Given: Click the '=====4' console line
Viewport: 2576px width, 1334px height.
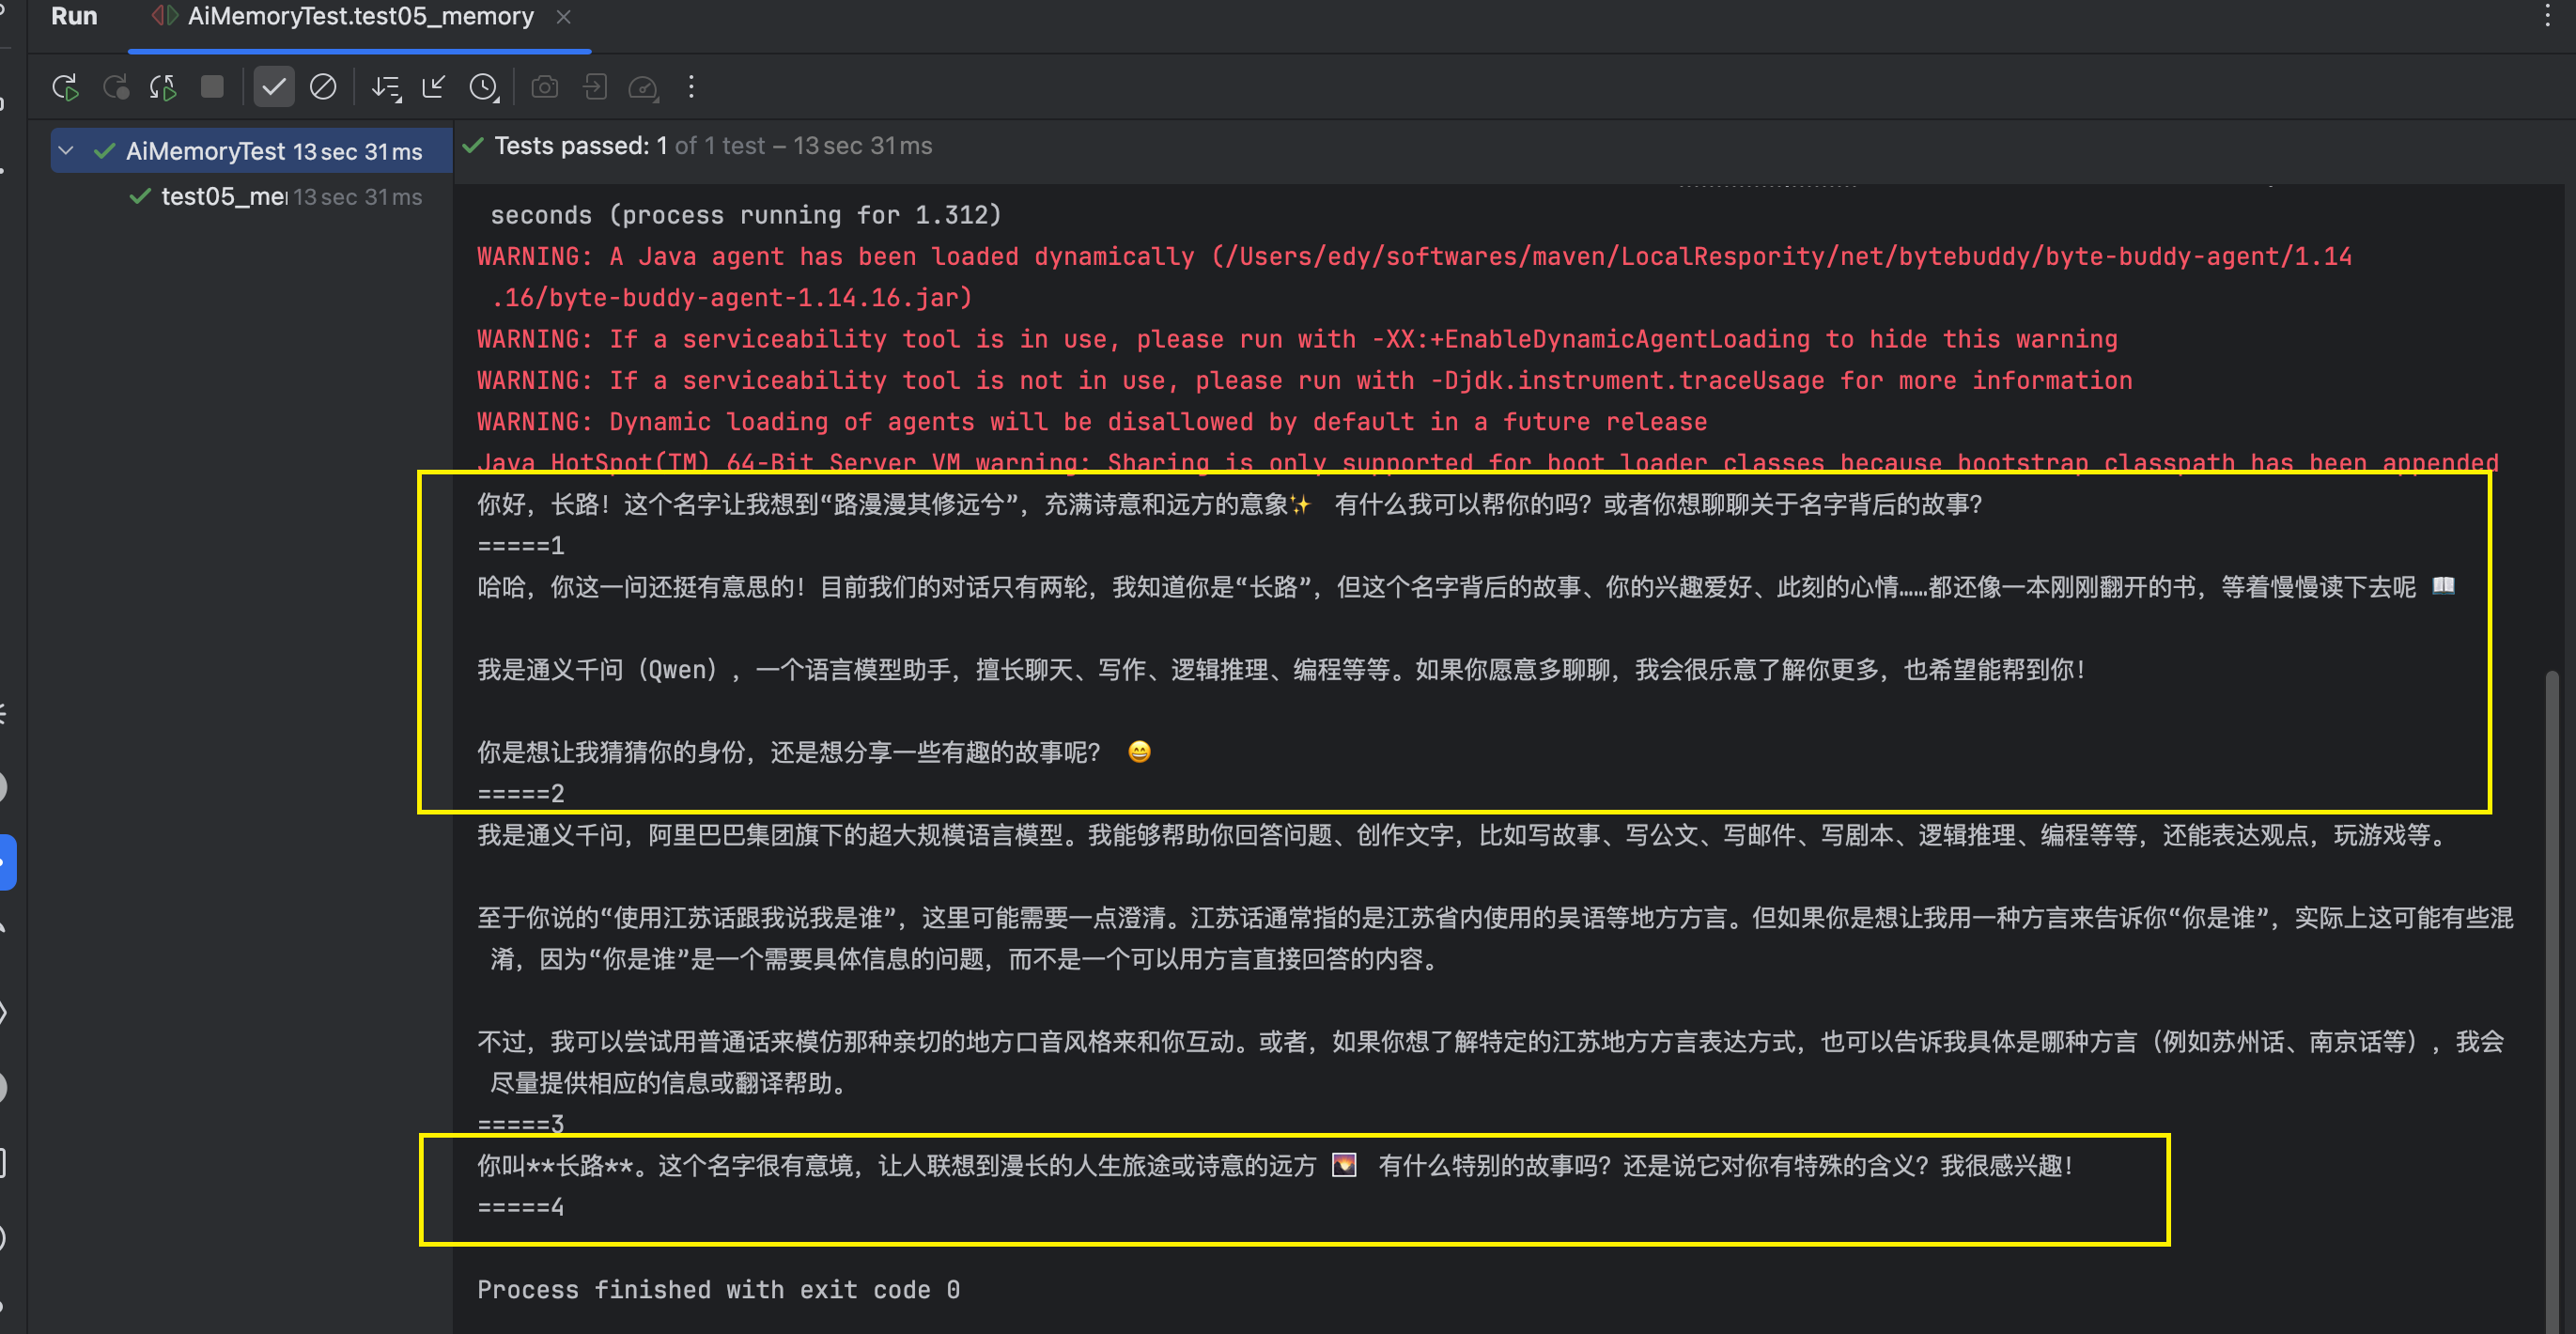Looking at the screenshot, I should tap(520, 1207).
